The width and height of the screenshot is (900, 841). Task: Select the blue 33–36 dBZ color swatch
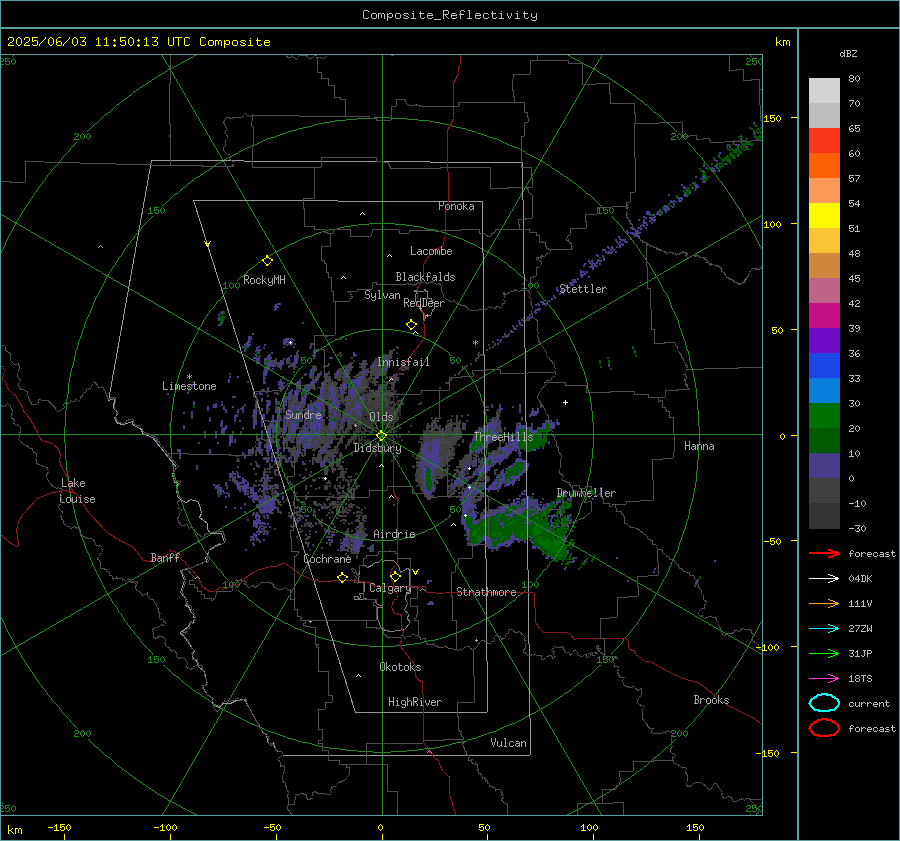pos(824,366)
